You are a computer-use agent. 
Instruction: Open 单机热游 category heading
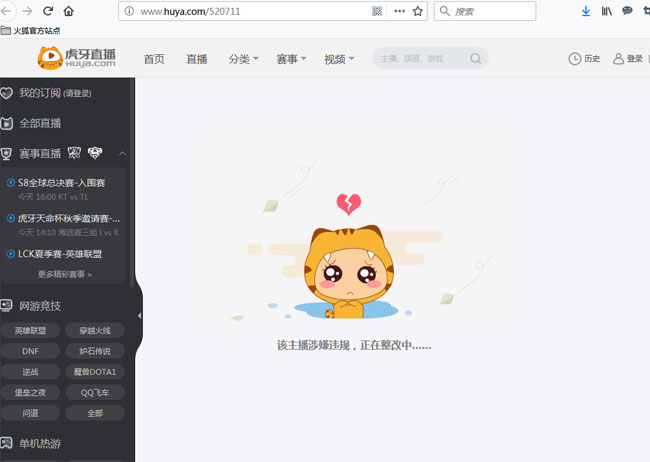coord(40,443)
